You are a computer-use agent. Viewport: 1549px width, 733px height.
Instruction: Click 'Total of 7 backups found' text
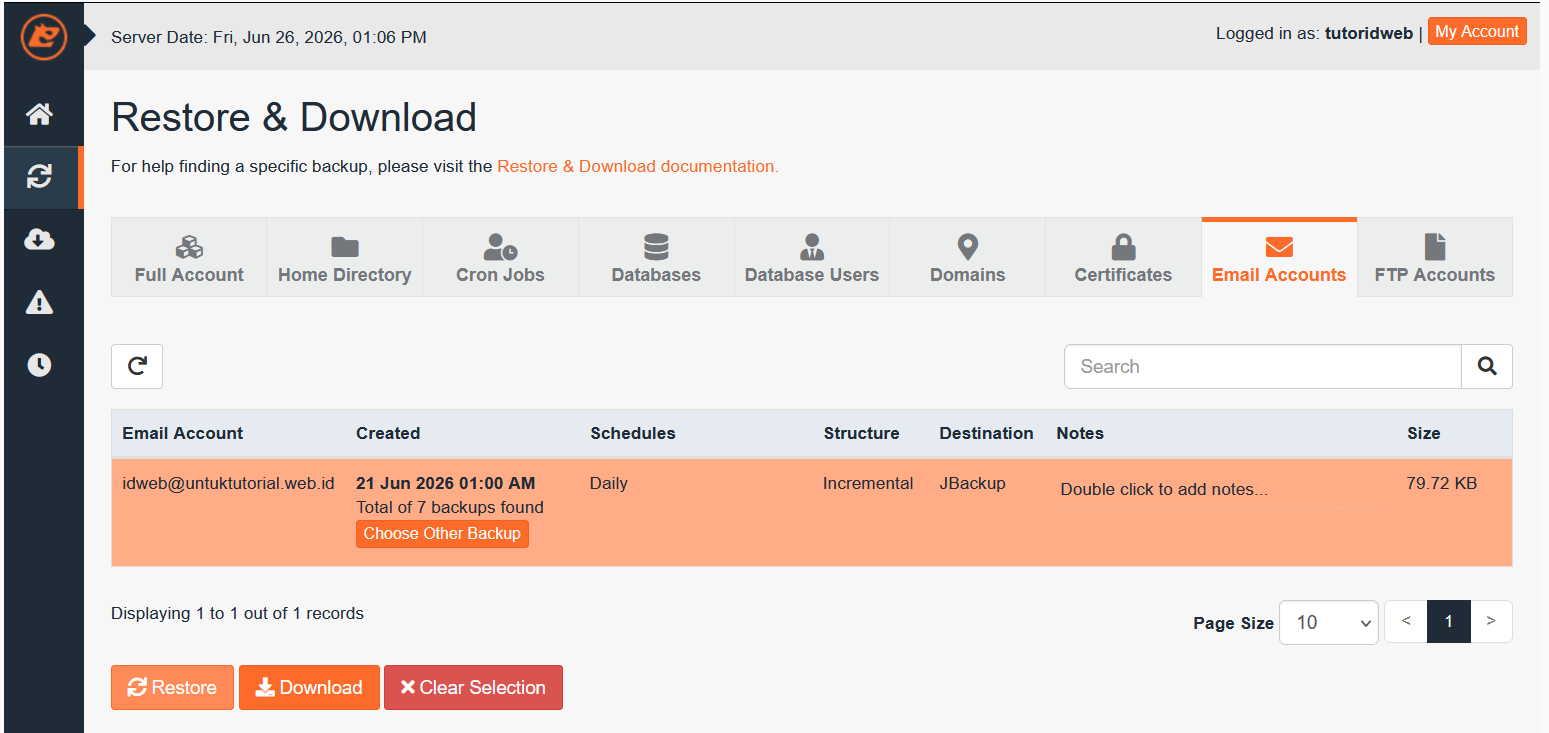450,507
